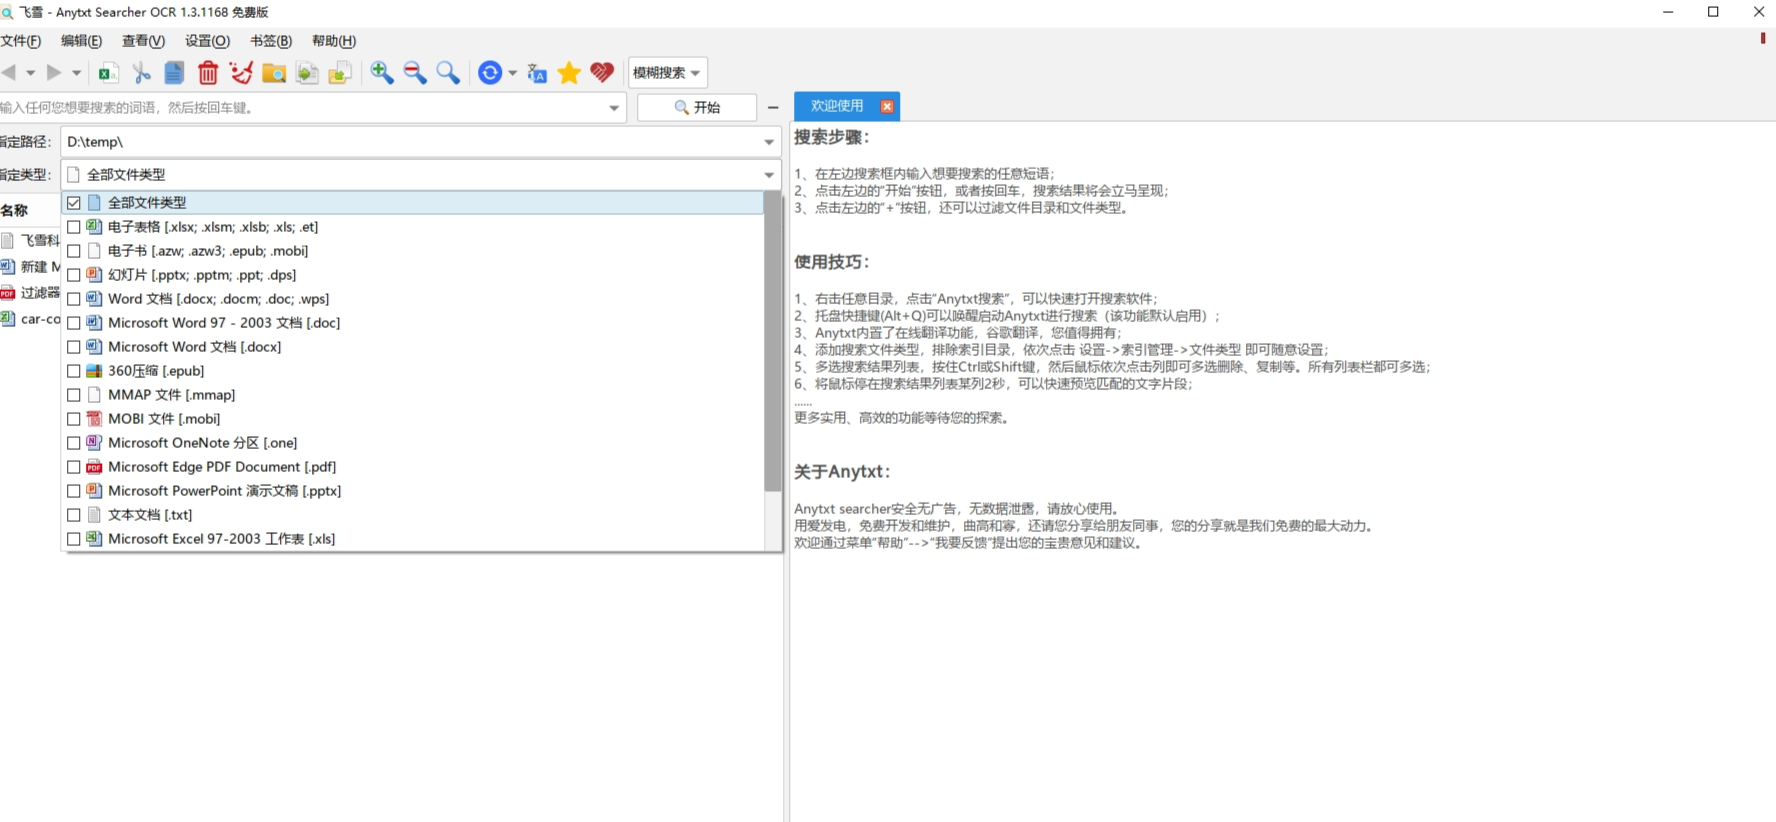Click the zoom in magnifier icon
Screen dimensions: 1776x822
click(381, 73)
